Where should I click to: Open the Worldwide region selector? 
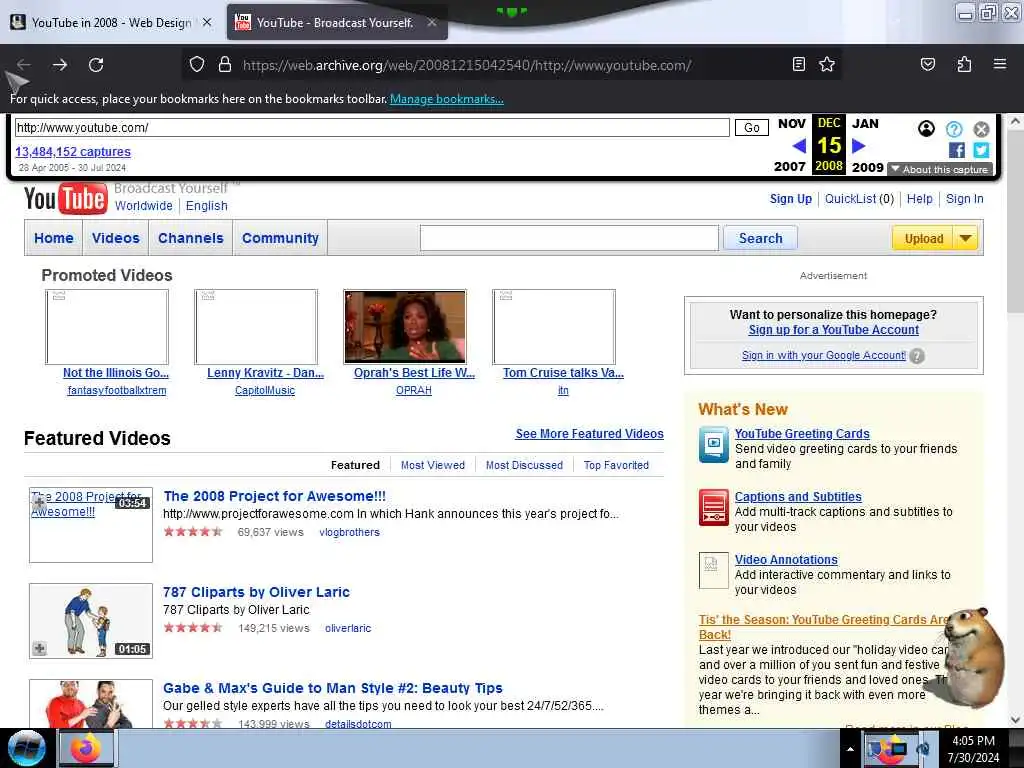click(x=144, y=206)
